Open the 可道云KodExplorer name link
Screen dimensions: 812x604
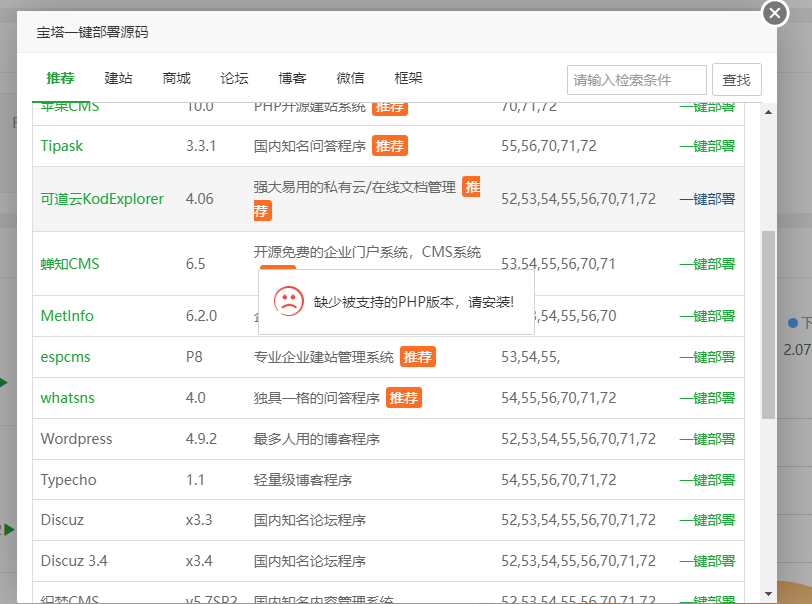pyautogui.click(x=102, y=199)
